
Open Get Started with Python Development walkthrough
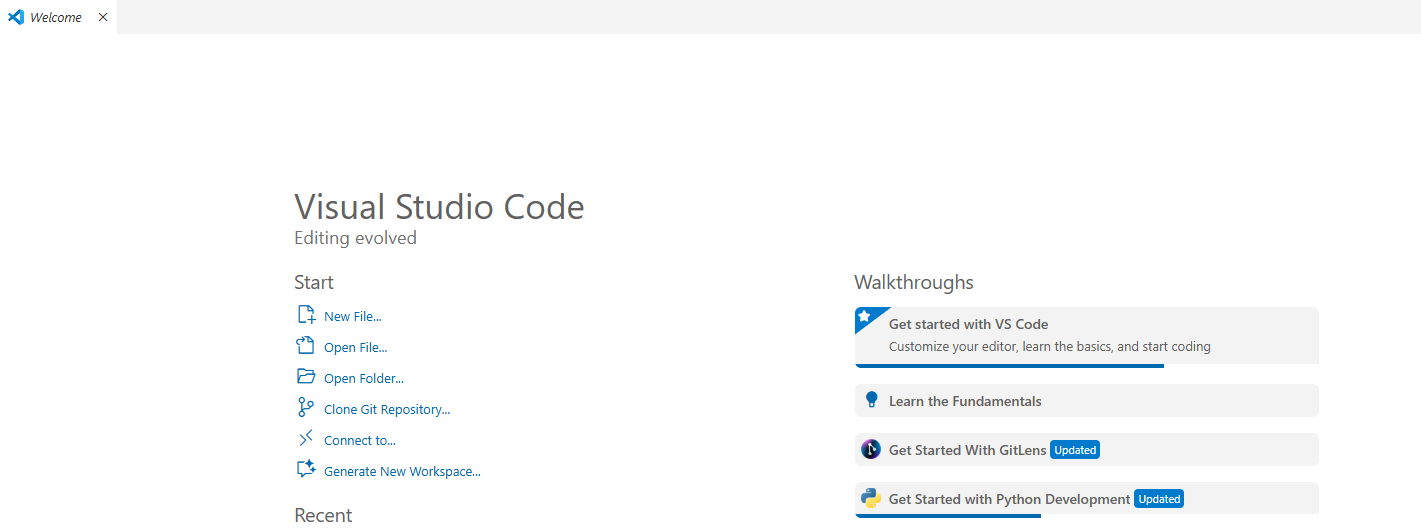(x=1087, y=498)
